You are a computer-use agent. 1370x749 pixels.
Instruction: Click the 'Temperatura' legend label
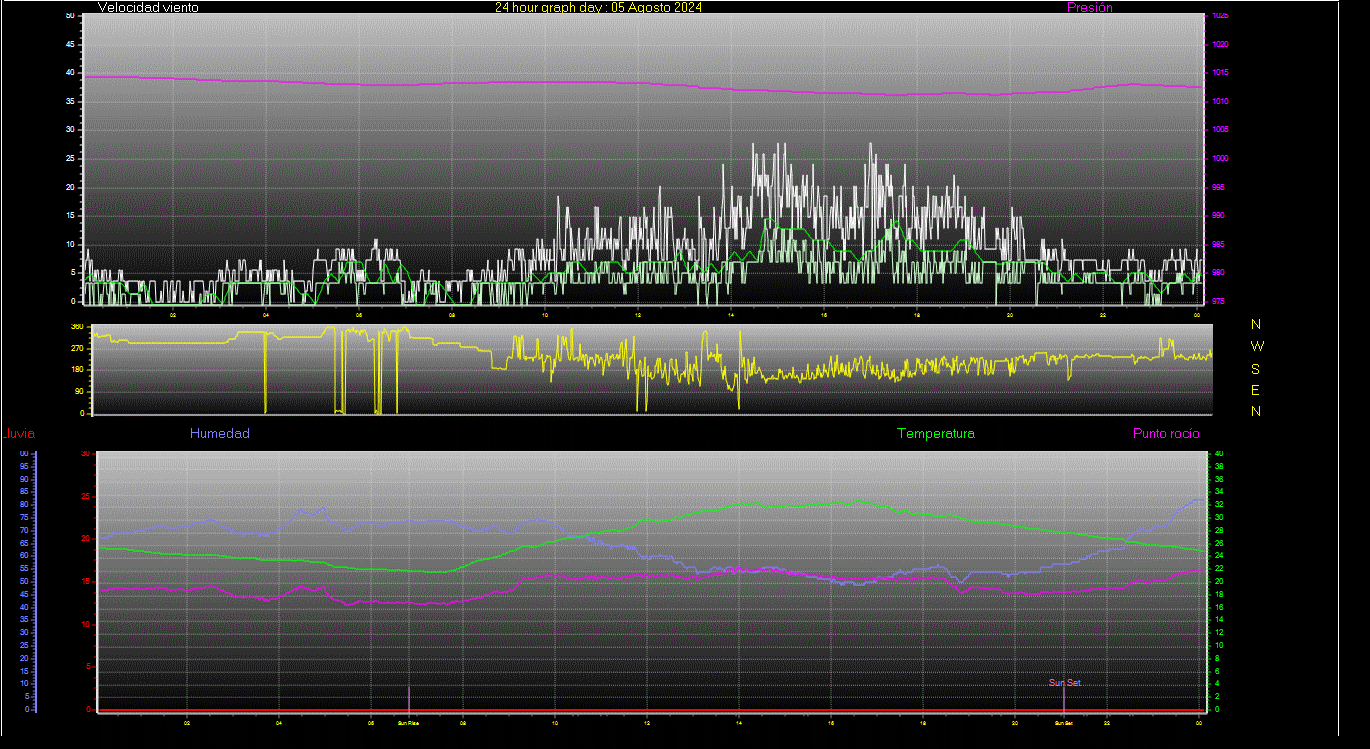(x=936, y=434)
